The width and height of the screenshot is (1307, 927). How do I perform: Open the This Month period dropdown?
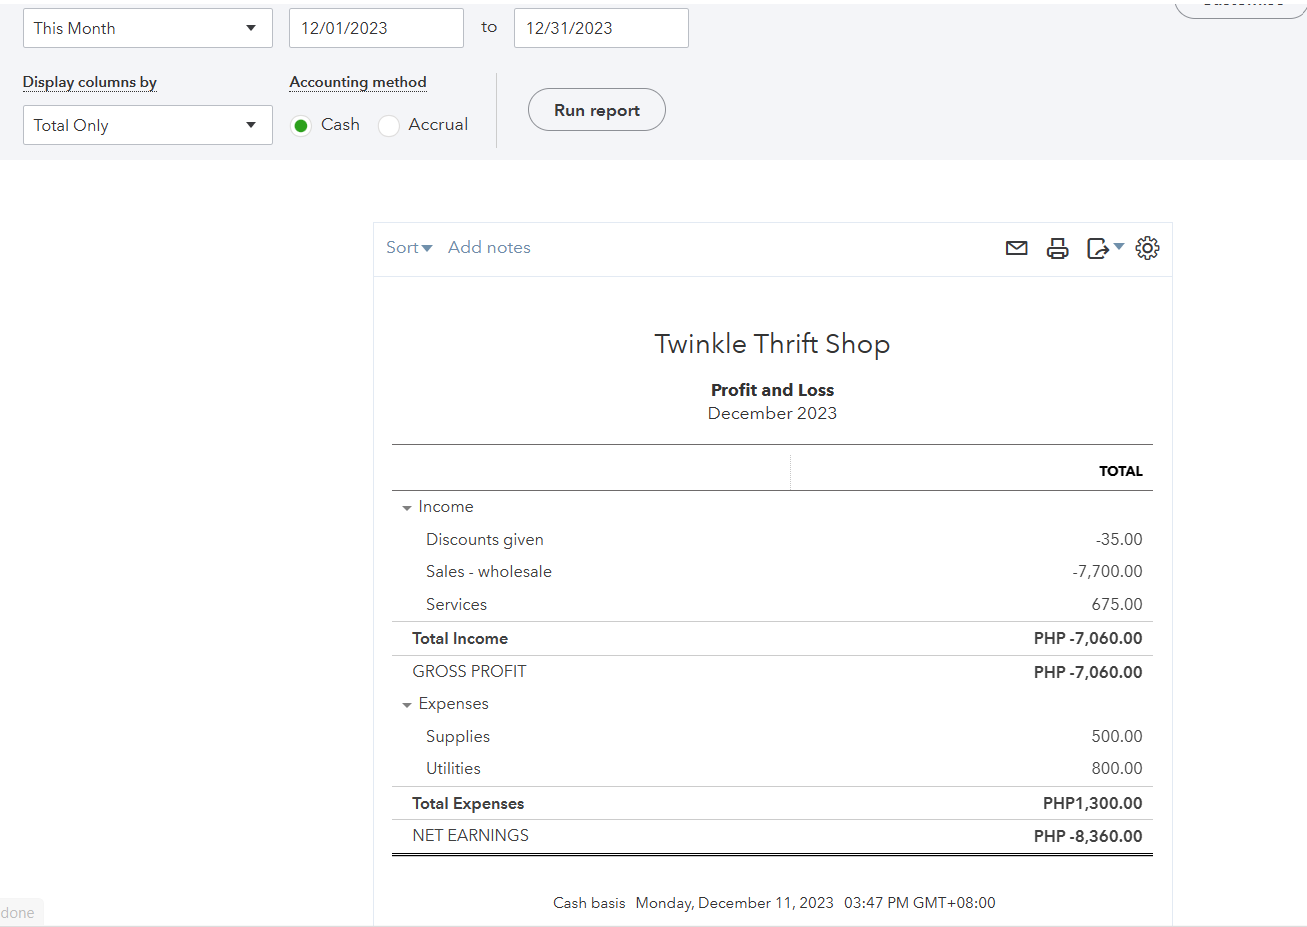[x=147, y=28]
